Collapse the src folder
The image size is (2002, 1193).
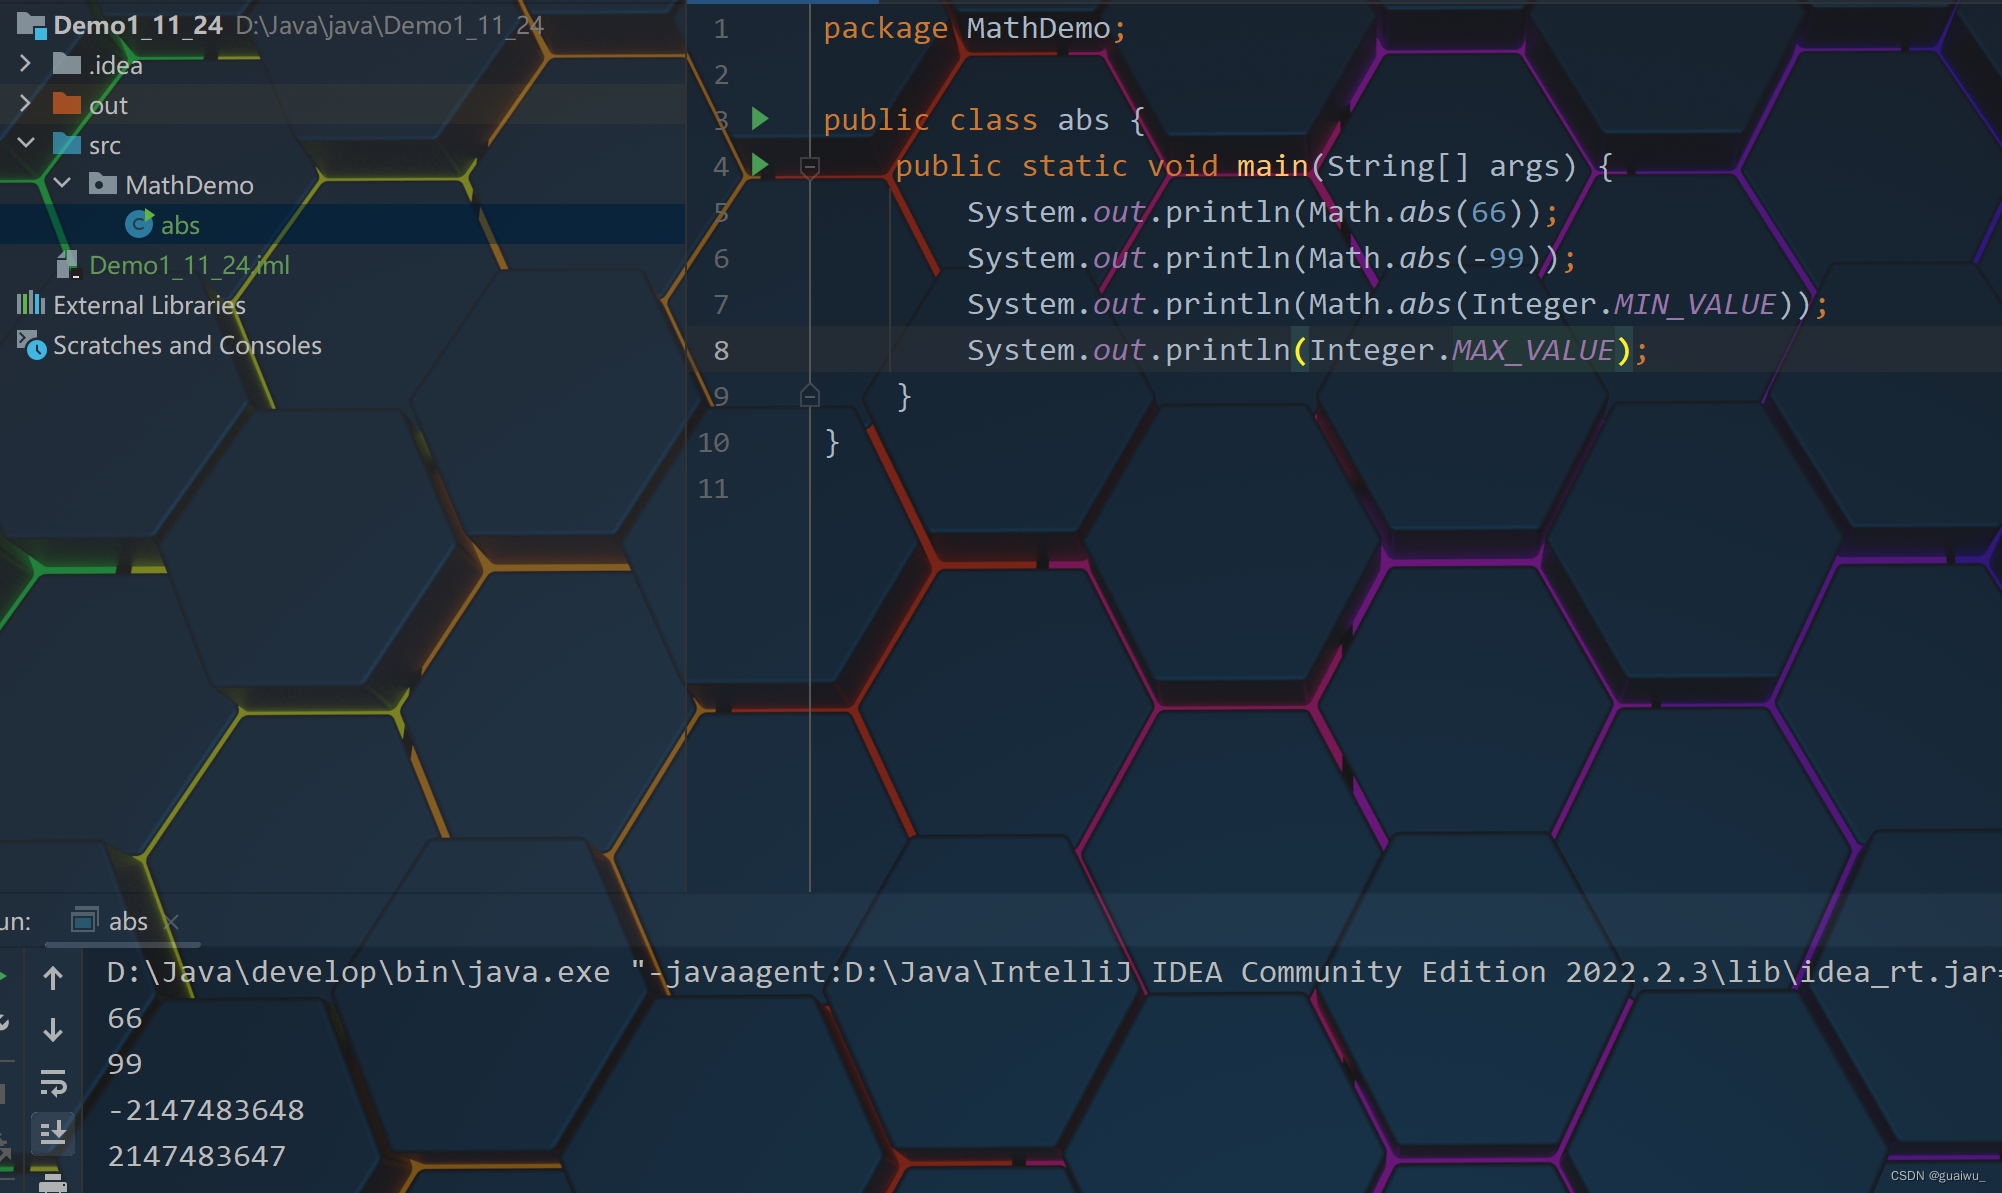26,144
